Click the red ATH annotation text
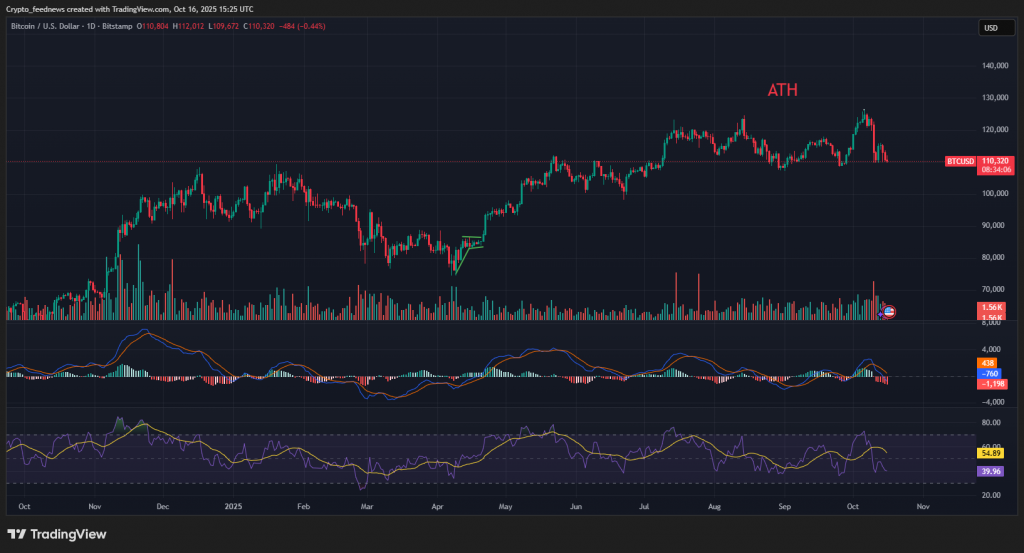The width and height of the screenshot is (1024, 553). 782,90
